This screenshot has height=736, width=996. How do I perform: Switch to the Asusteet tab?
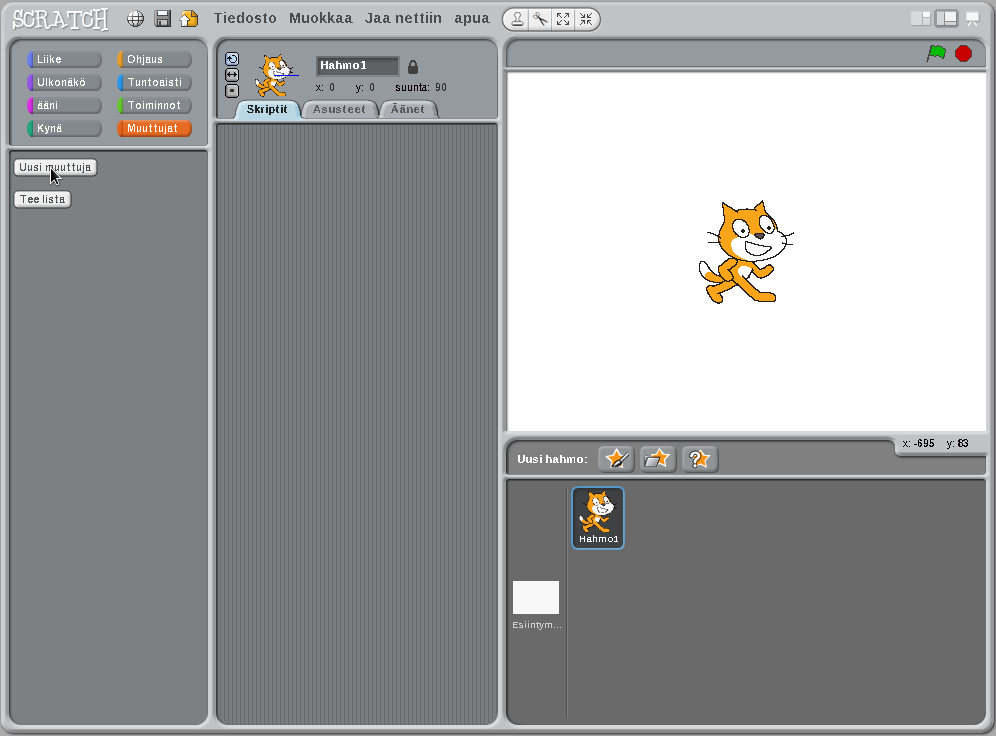[x=339, y=109]
